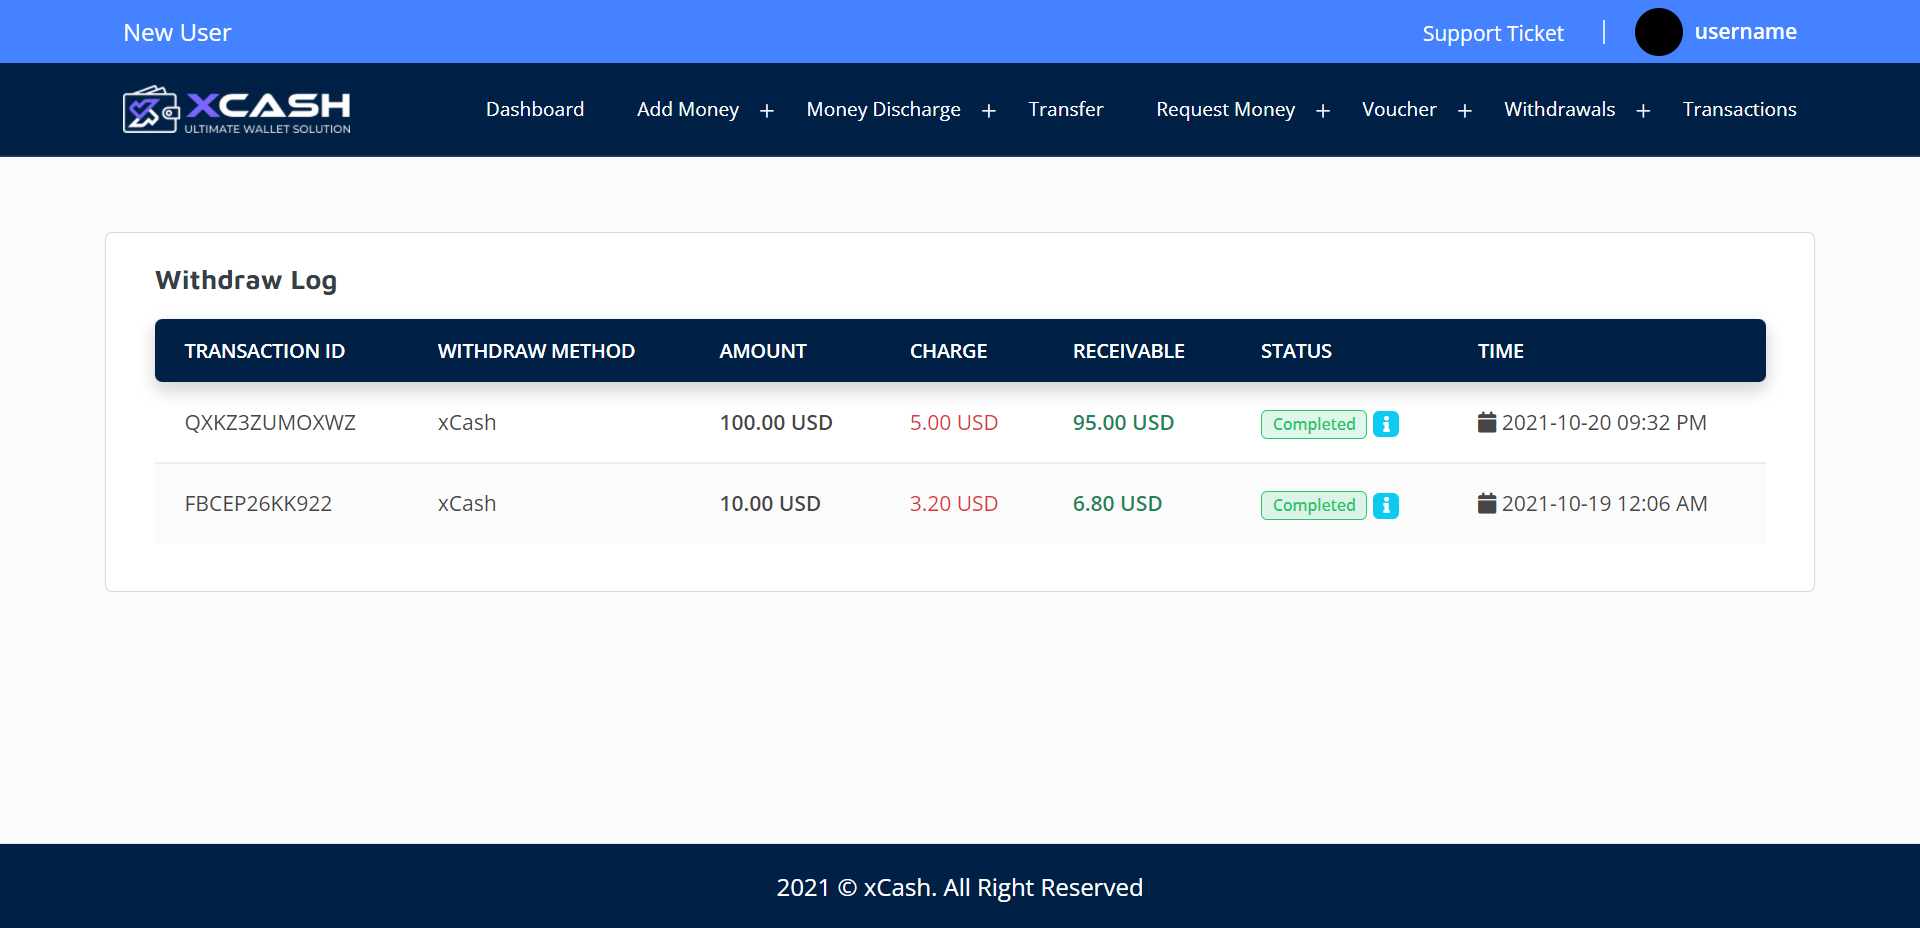
Task: Select the QXKZ3ZUMOXWZ transaction ID
Action: click(270, 422)
